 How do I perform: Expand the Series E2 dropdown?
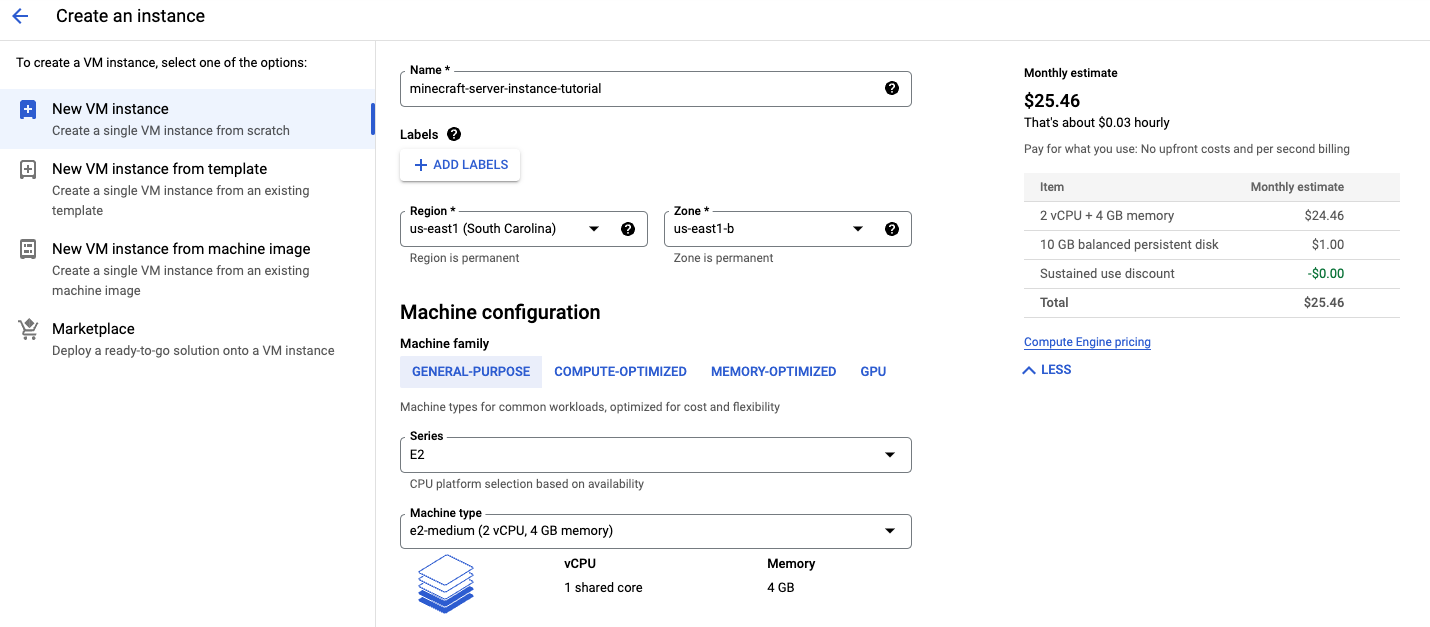click(656, 455)
